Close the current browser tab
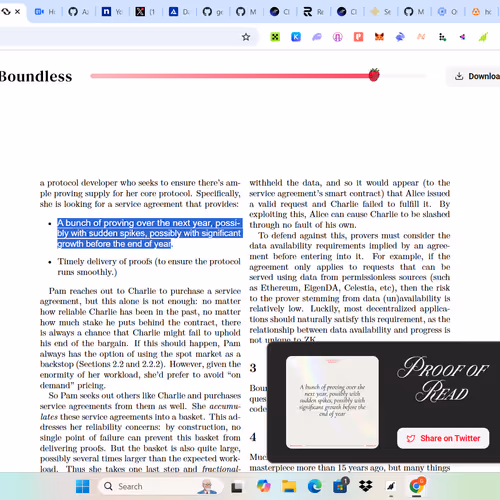Image resolution: width=500 pixels, height=500 pixels. [18, 12]
